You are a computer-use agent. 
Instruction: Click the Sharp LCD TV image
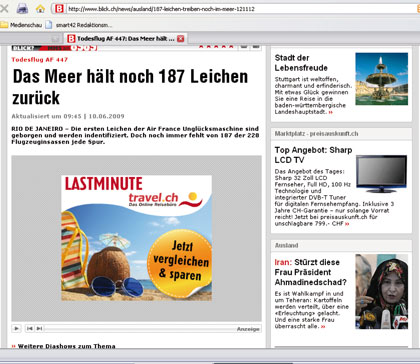(x=381, y=174)
